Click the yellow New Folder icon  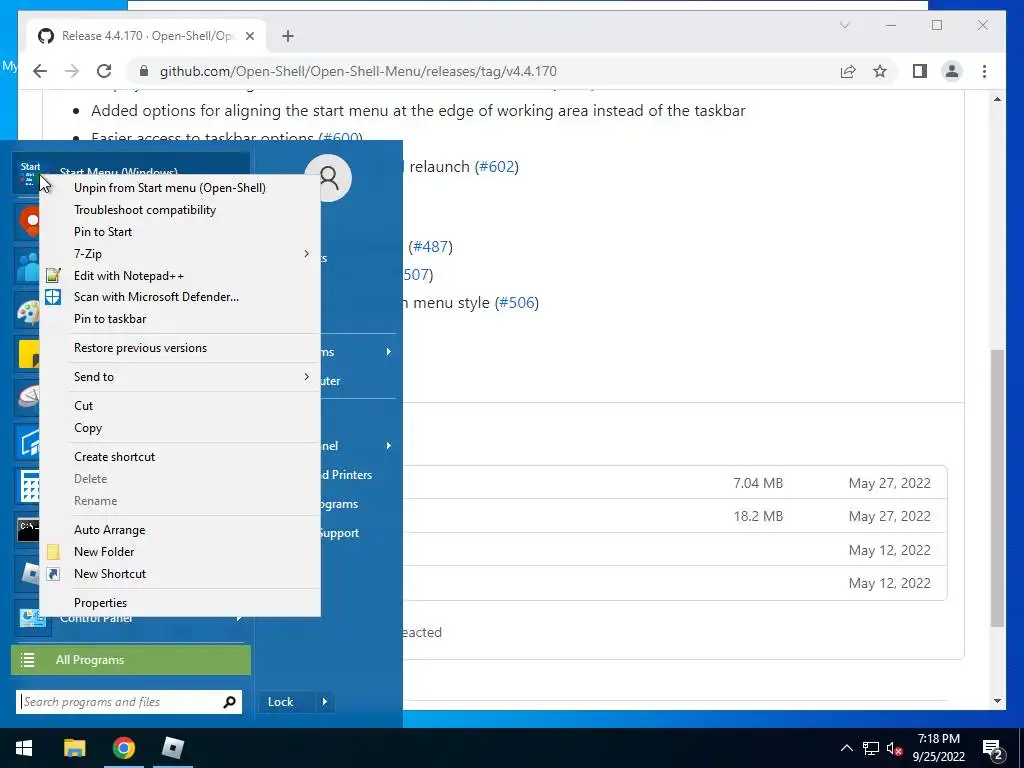tap(54, 552)
